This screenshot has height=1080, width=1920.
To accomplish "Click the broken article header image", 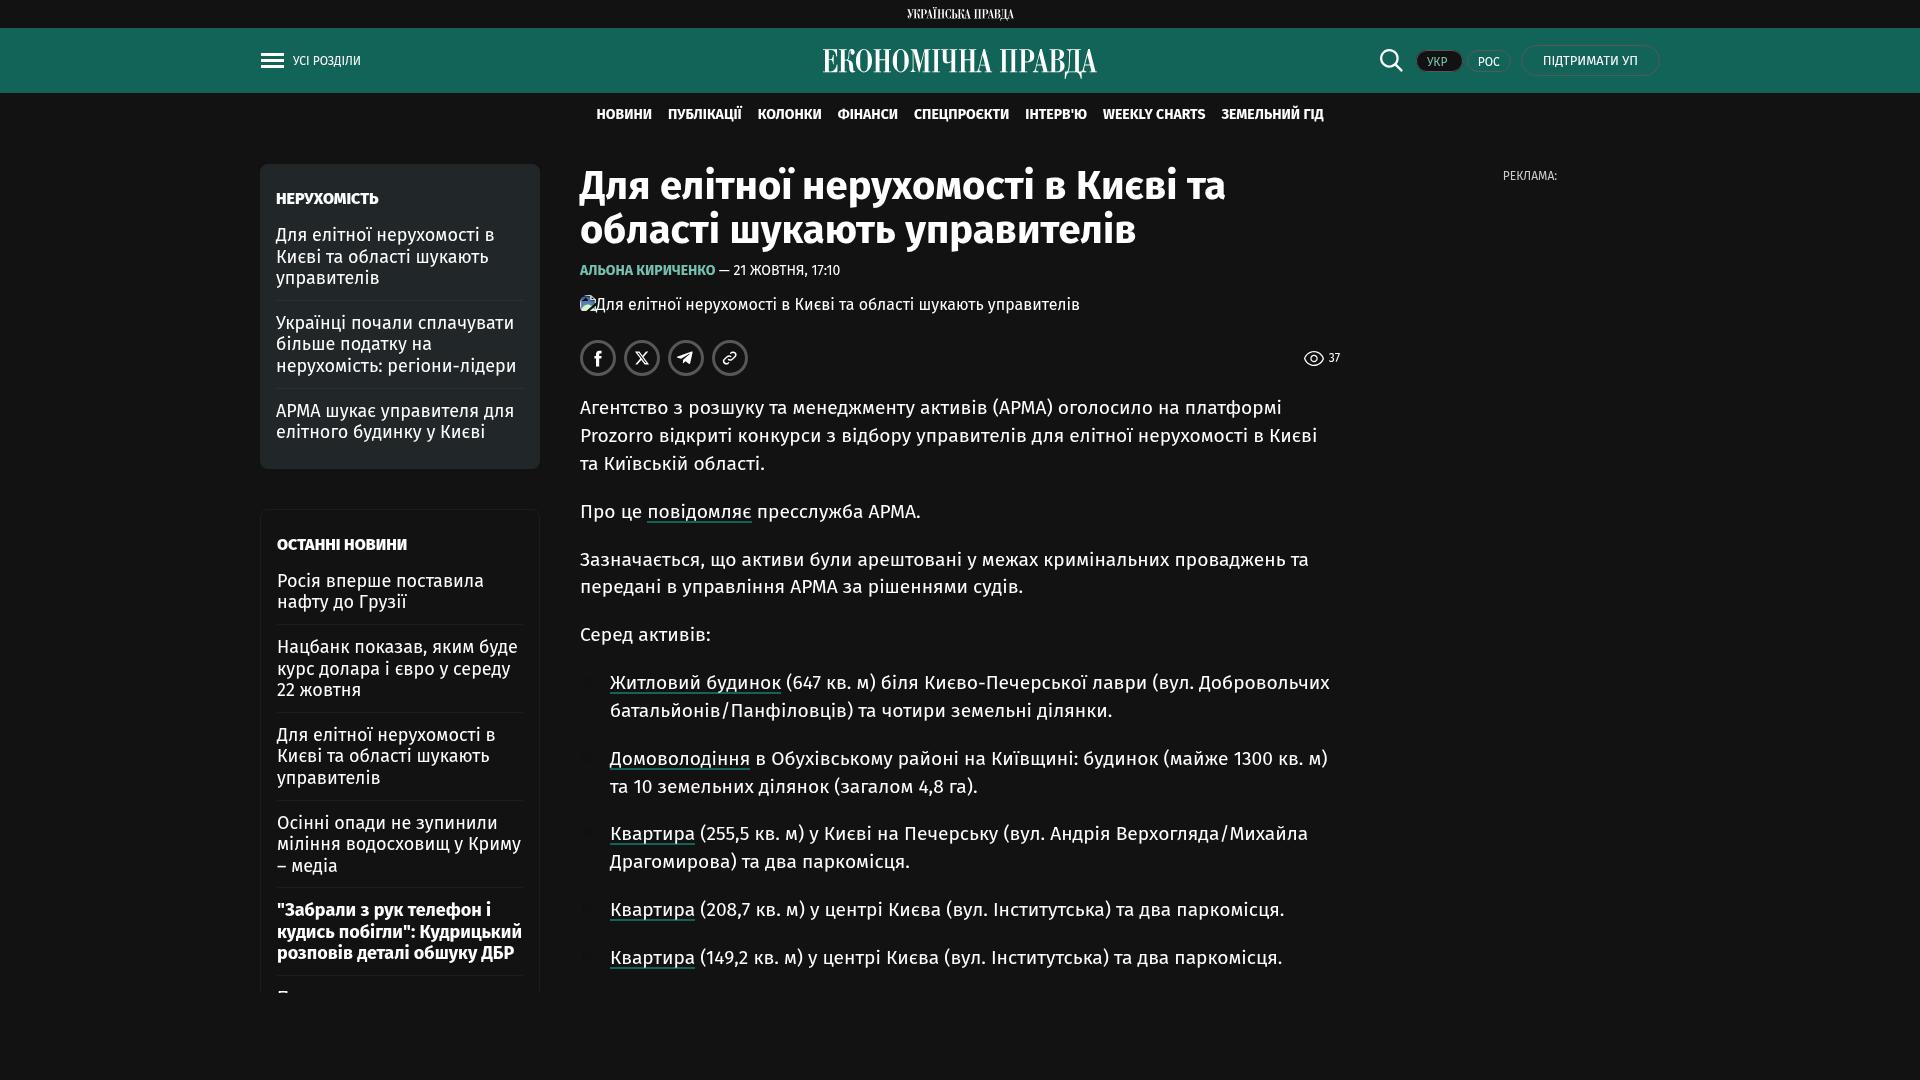I will click(x=829, y=304).
